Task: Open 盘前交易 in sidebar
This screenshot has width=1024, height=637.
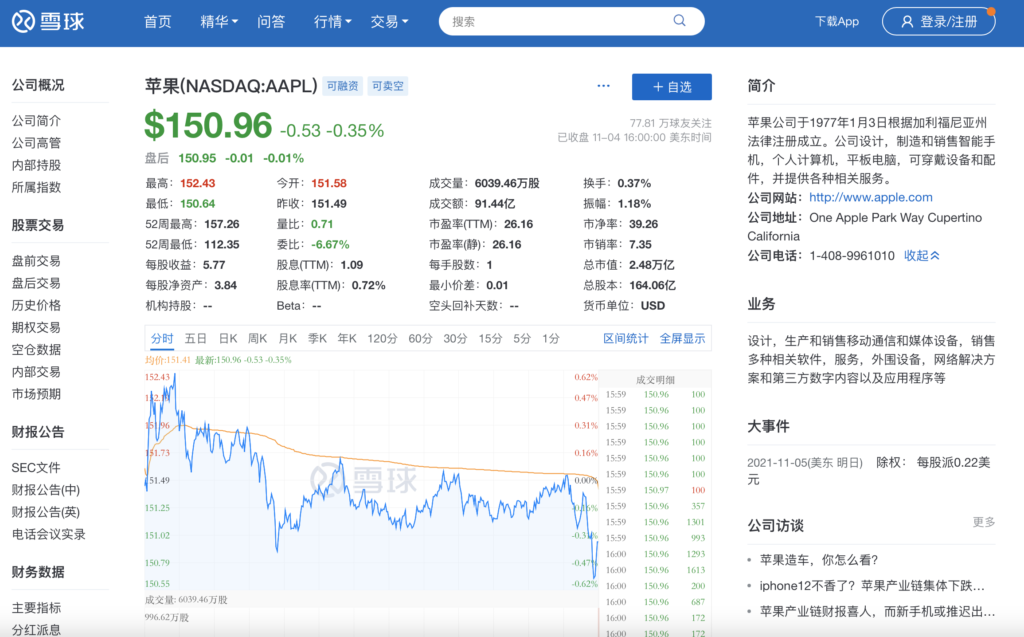Action: (36, 261)
